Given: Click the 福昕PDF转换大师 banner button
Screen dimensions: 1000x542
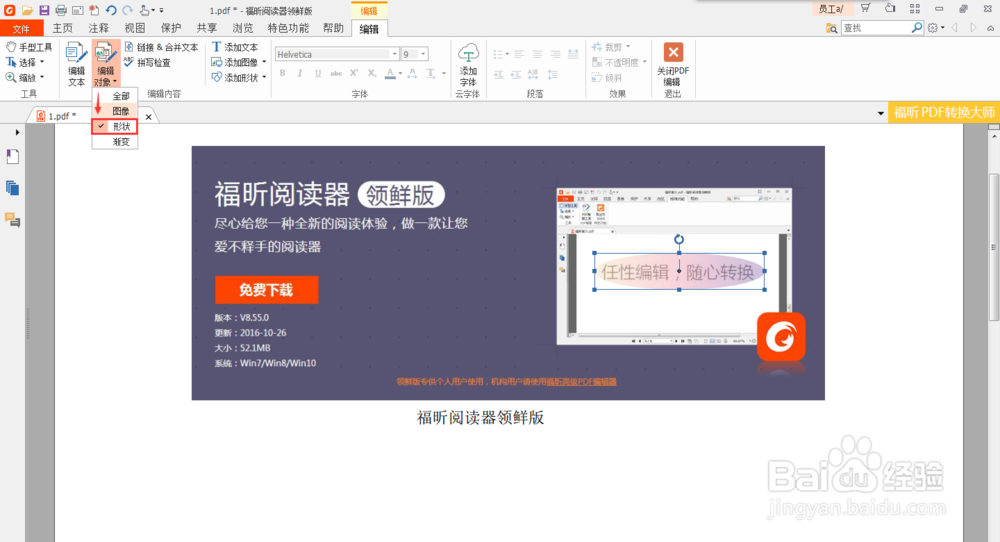Looking at the screenshot, I should tap(944, 113).
